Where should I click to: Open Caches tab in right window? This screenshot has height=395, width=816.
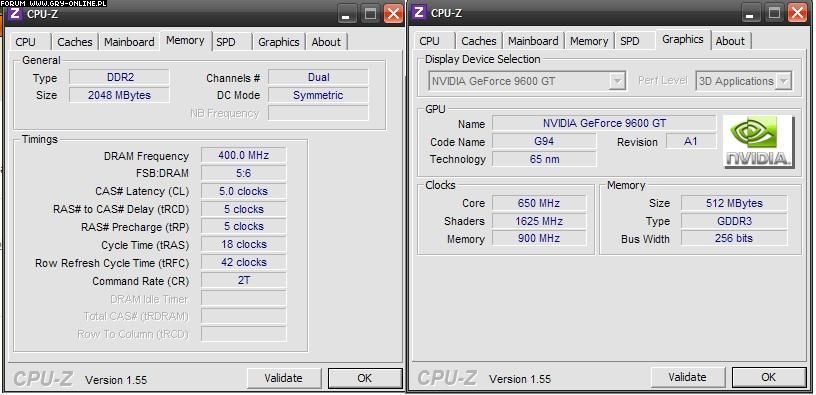click(x=479, y=41)
